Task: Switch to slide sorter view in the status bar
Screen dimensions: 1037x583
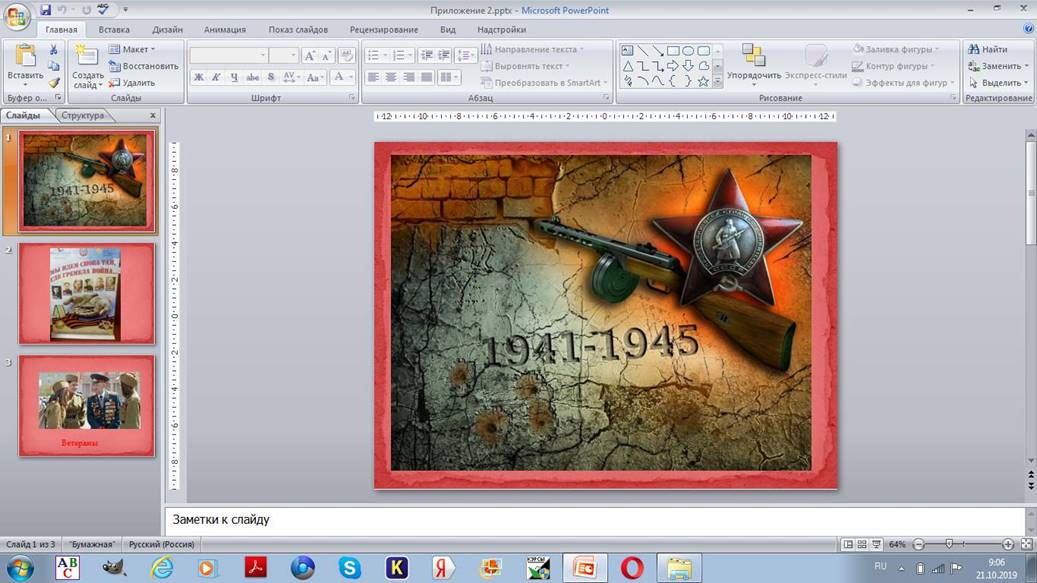Action: pos(862,545)
